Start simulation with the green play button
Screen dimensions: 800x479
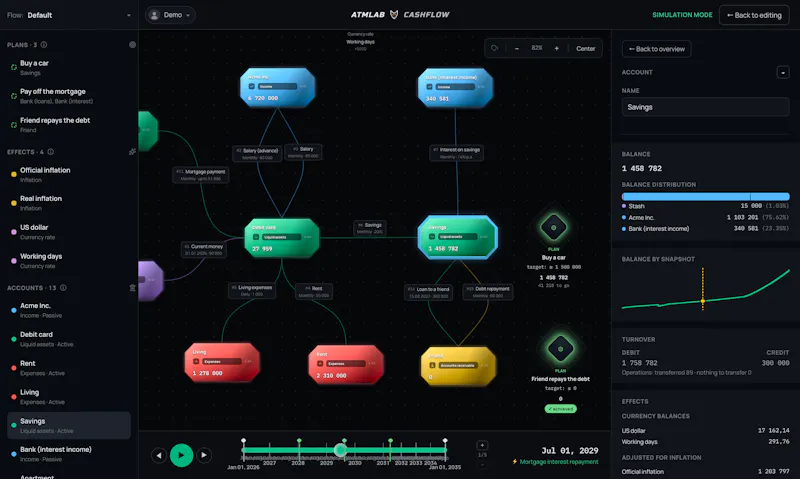181,455
